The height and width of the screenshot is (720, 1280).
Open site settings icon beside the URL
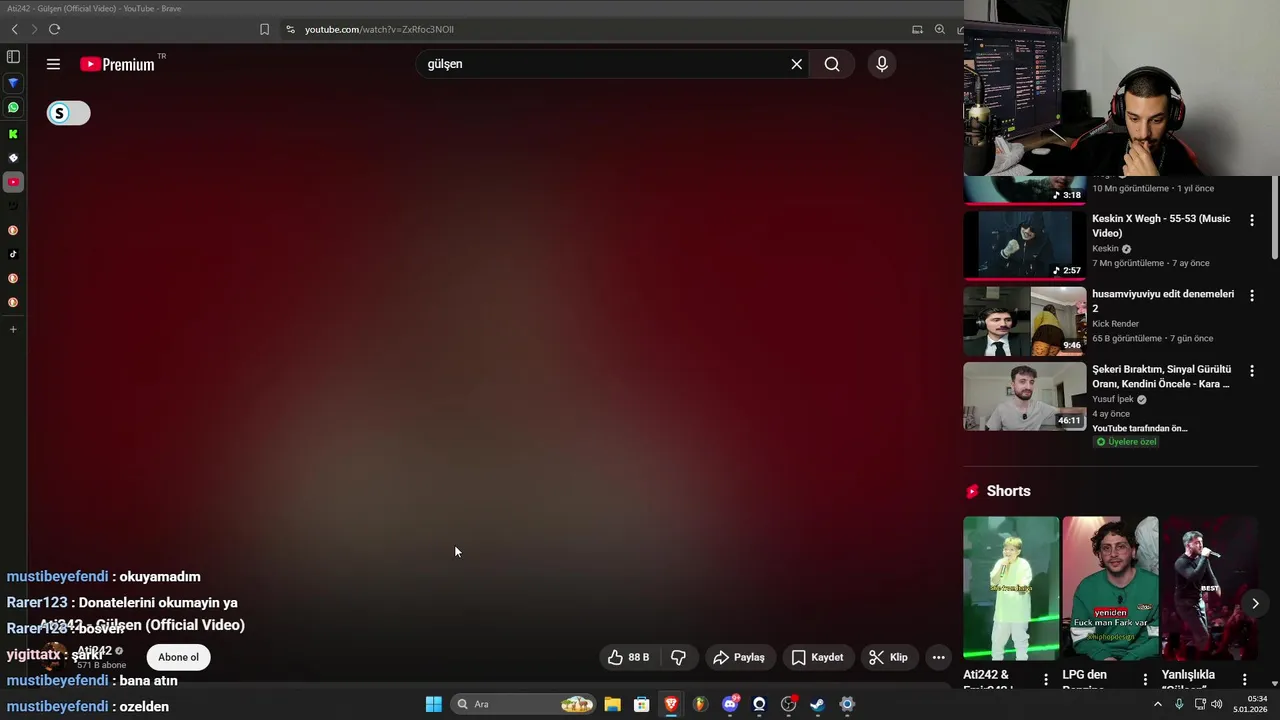290,29
